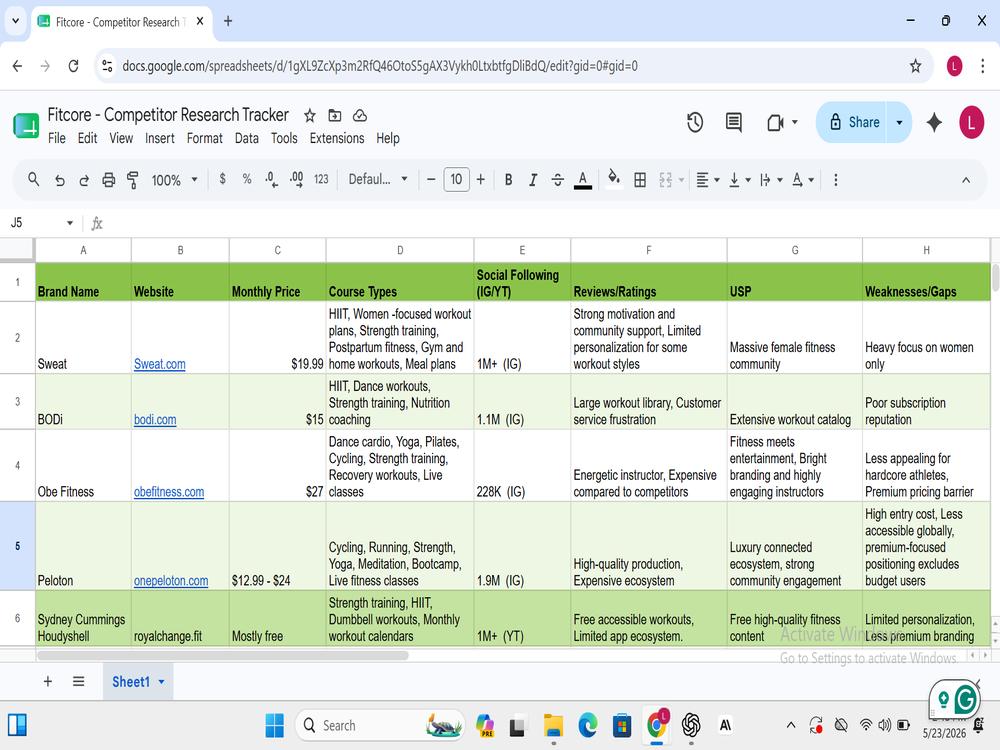Undo the last action

[59, 180]
